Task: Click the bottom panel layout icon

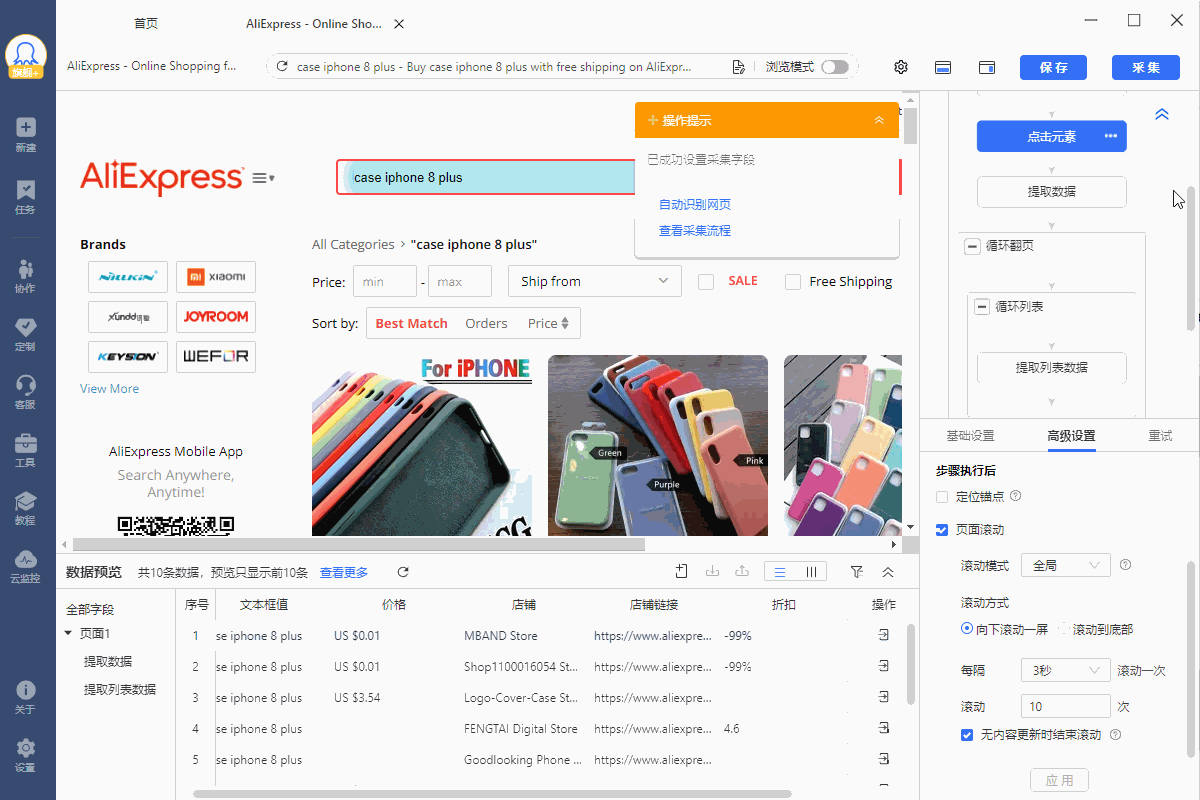Action: click(x=942, y=67)
